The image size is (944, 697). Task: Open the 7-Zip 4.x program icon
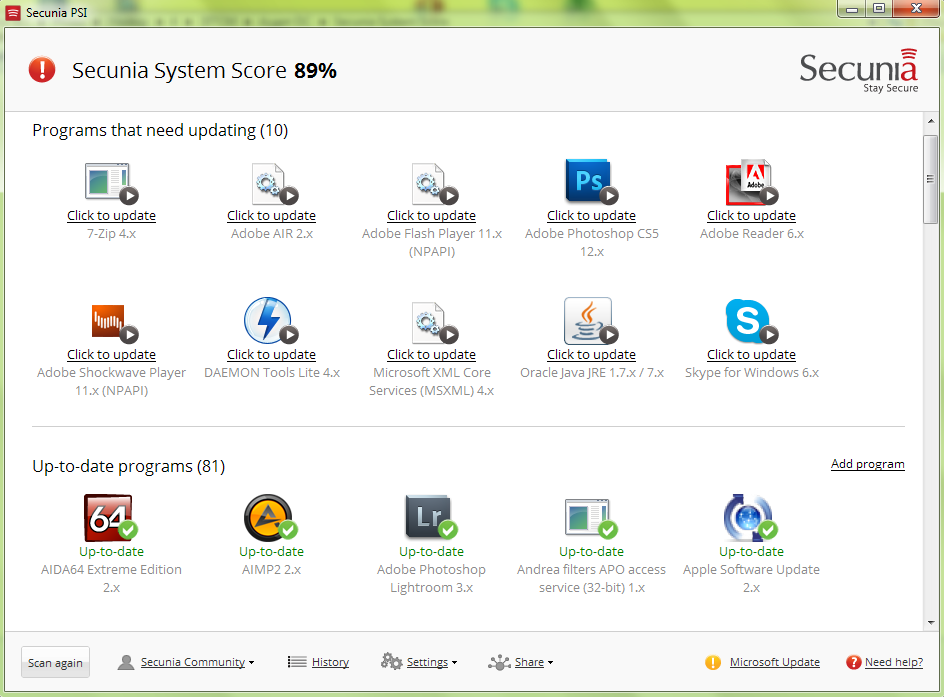click(x=111, y=182)
